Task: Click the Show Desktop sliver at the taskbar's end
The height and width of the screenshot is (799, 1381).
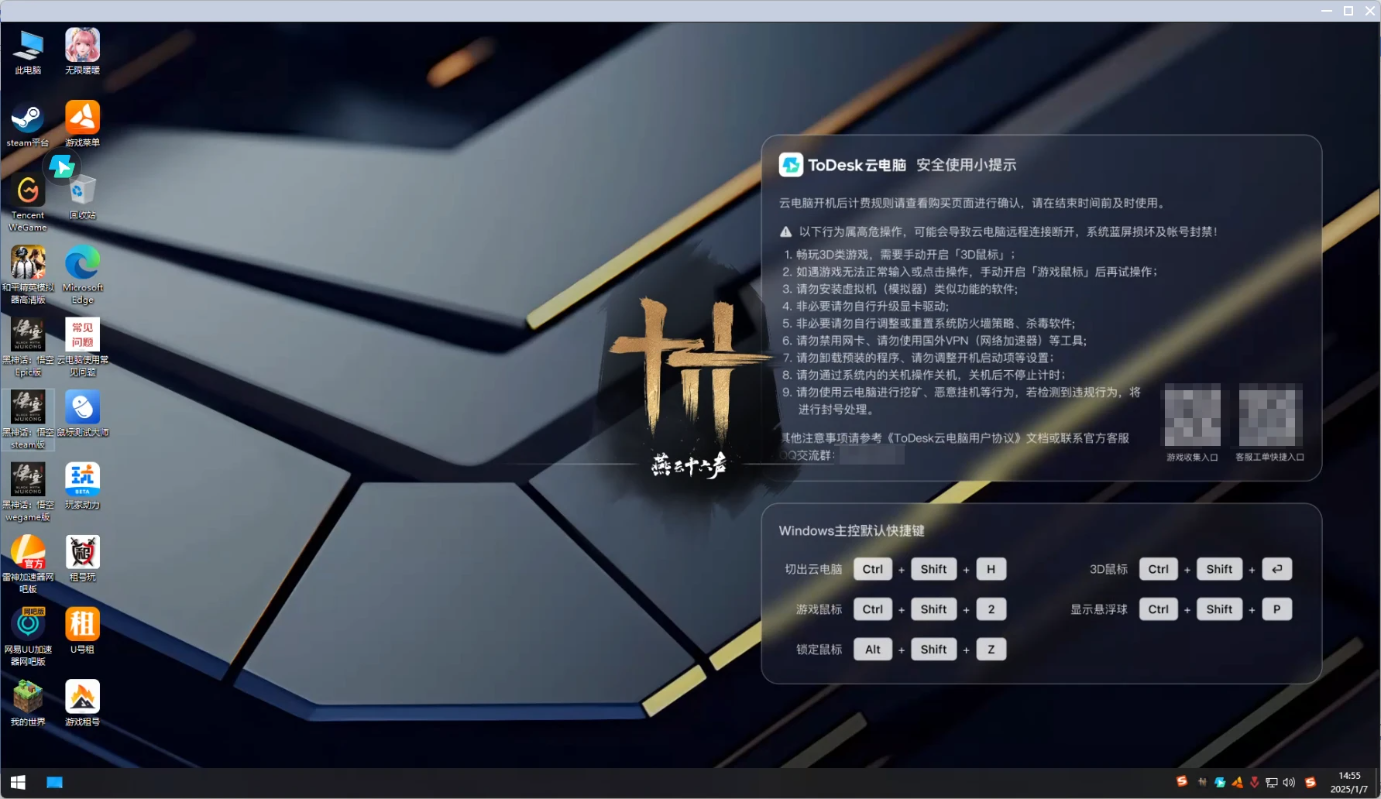Action: point(1377,782)
